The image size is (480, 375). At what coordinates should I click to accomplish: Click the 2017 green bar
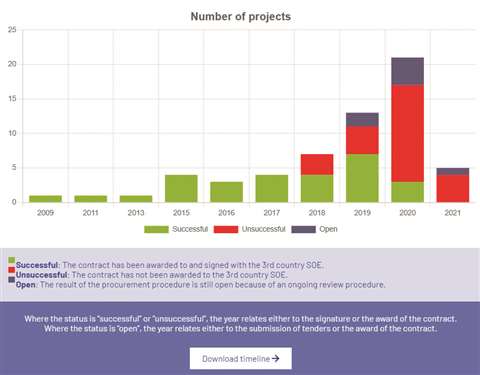[272, 188]
